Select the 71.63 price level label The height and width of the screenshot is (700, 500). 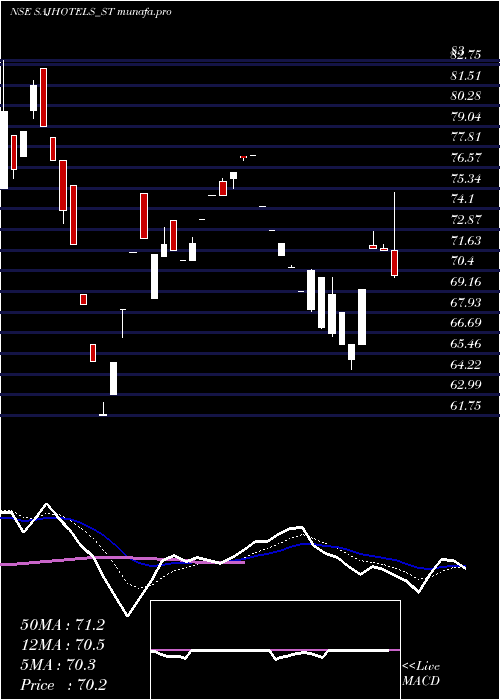[466, 241]
